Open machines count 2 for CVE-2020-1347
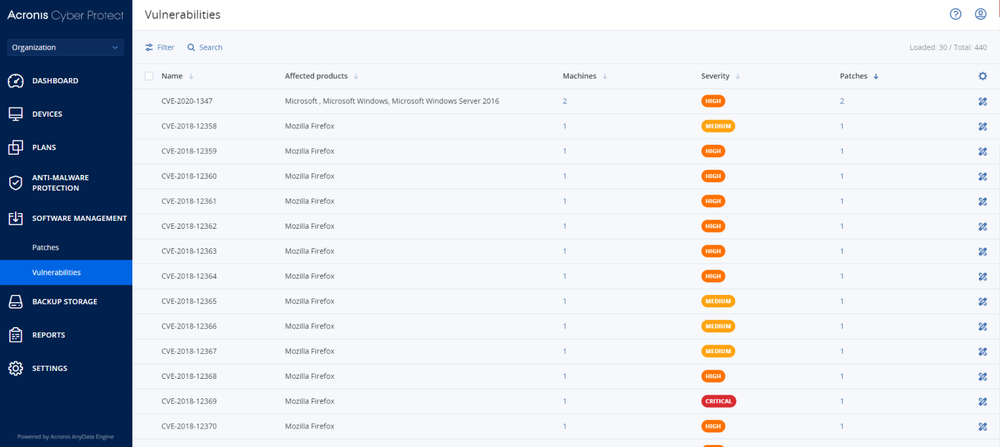This screenshot has width=1000, height=447. pos(564,101)
